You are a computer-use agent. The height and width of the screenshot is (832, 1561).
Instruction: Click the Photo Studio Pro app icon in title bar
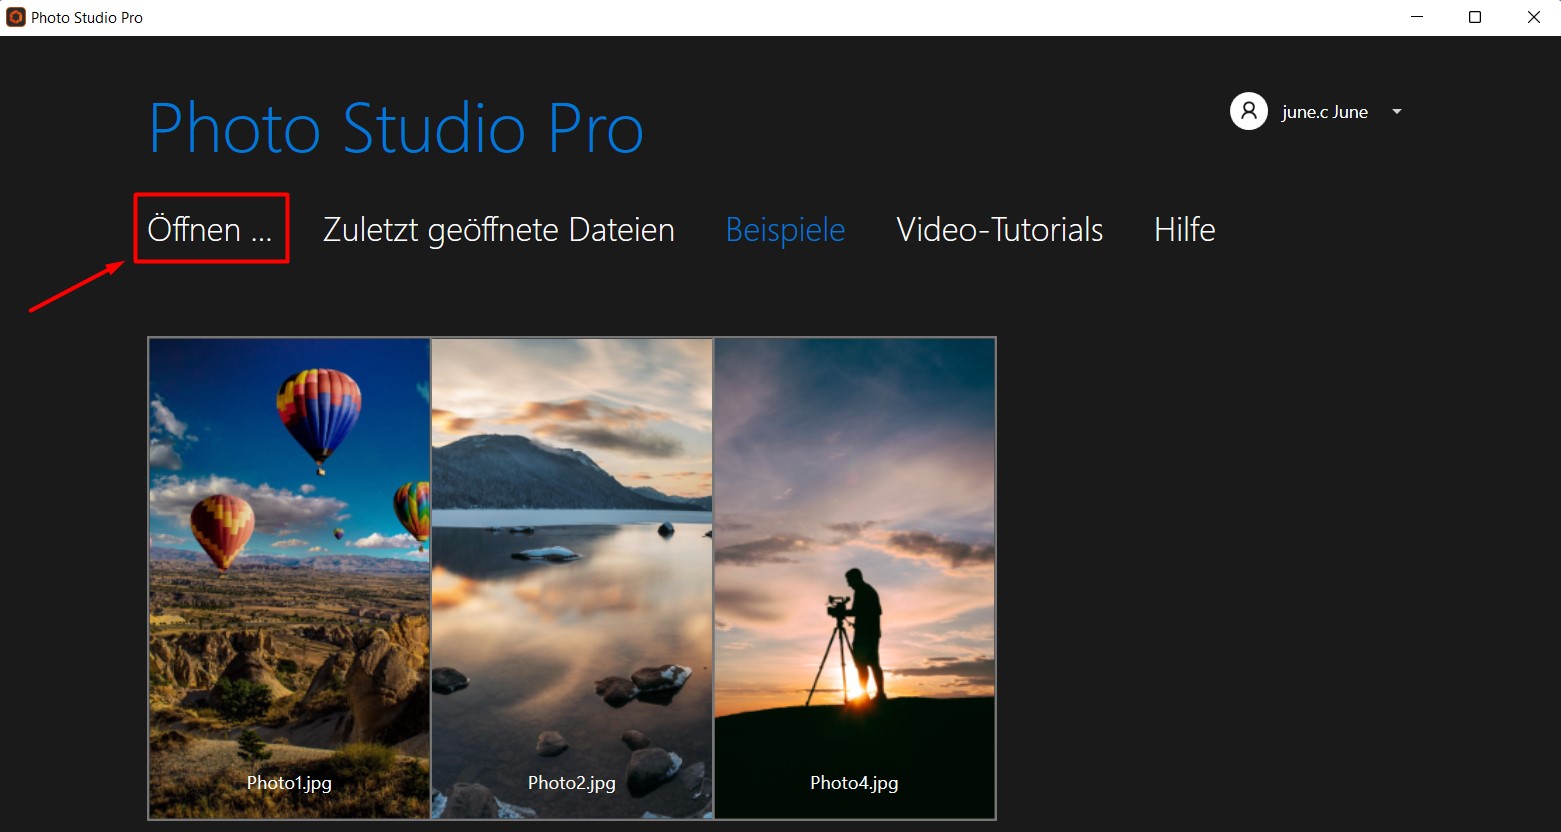16,17
